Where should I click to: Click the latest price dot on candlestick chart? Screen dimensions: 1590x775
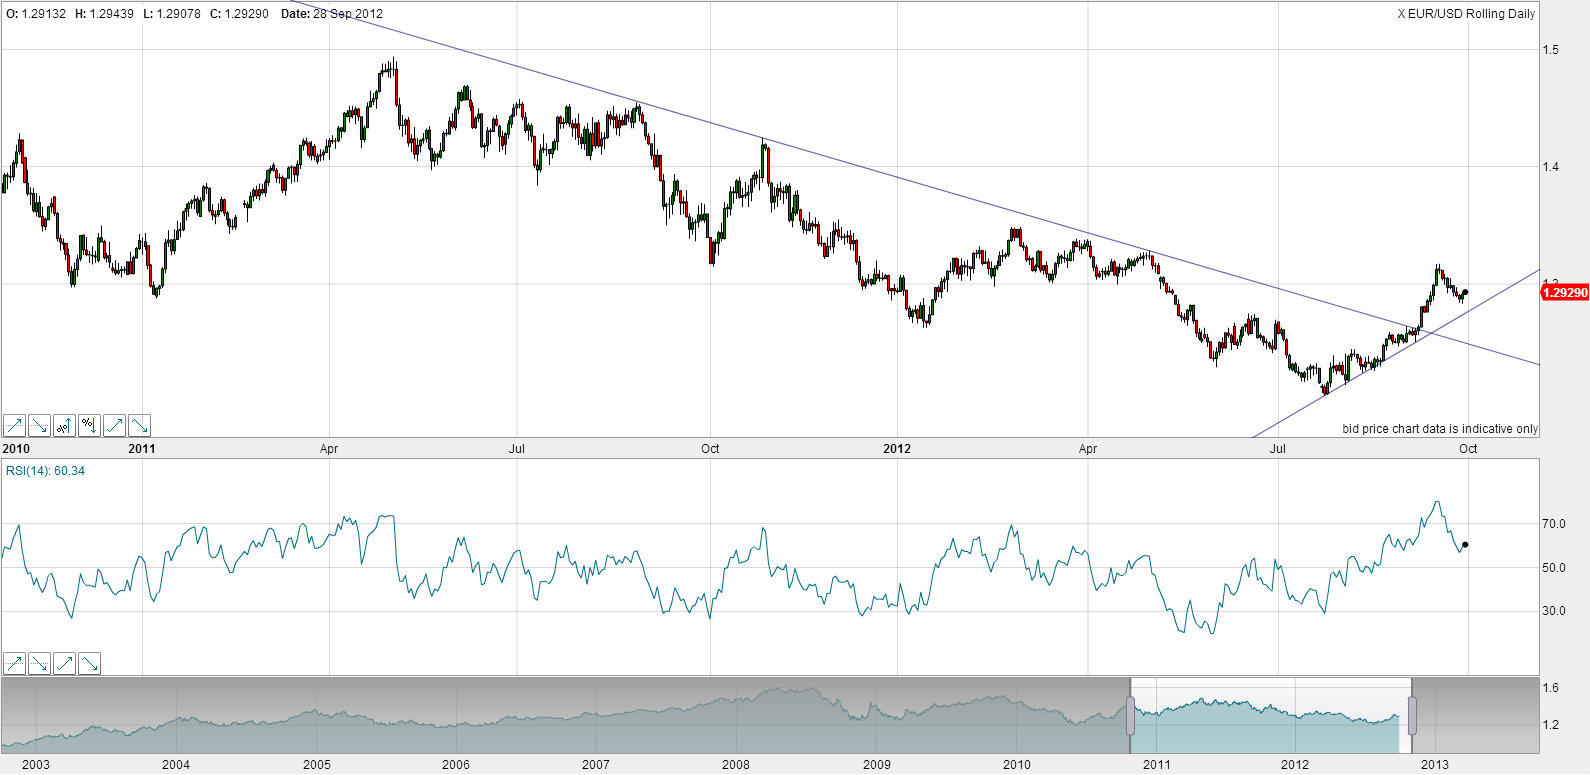(1465, 293)
